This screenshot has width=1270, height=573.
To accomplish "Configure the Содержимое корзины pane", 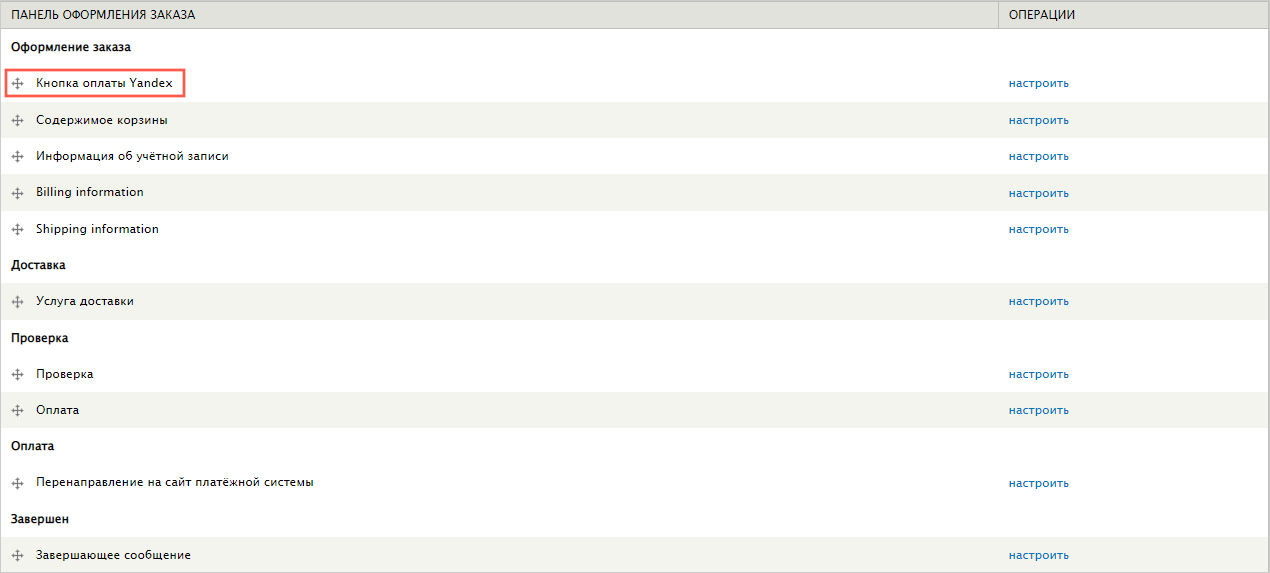I will 1038,120.
